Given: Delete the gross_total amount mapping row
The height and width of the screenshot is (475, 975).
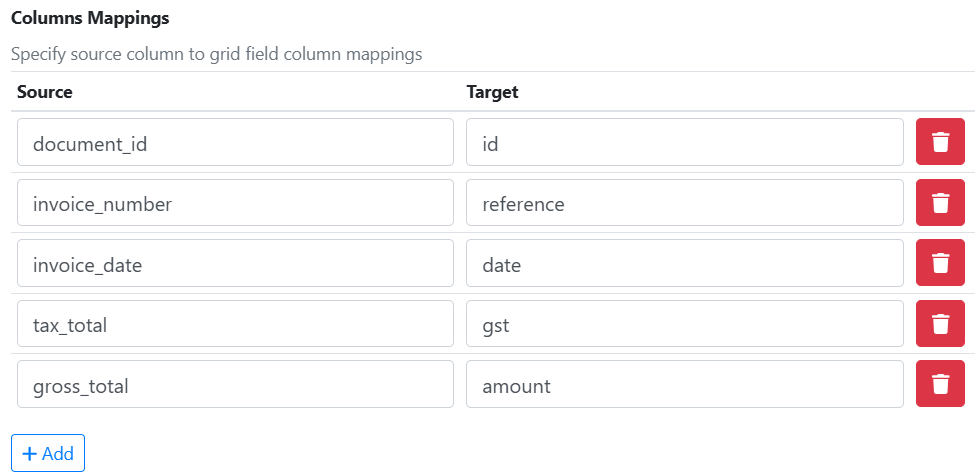Looking at the screenshot, I should click(940, 384).
